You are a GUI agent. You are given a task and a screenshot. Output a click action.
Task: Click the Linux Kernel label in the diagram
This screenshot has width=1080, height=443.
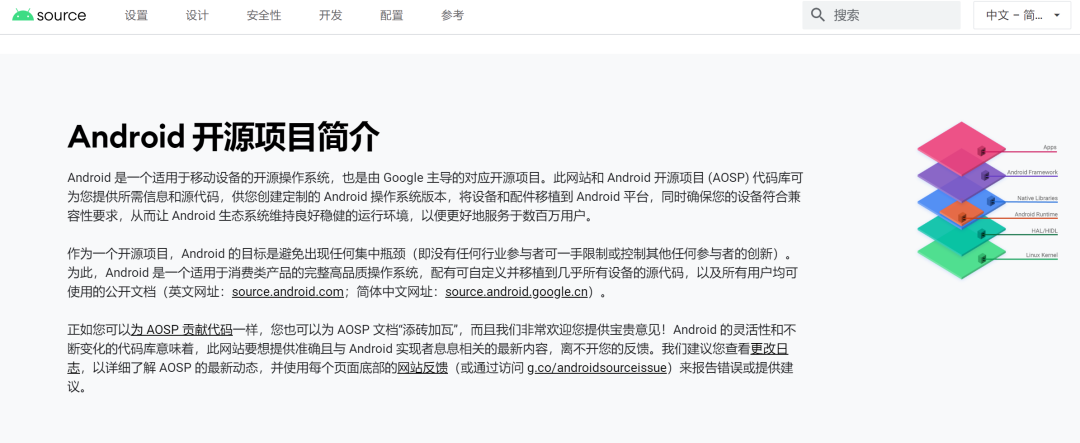1041,255
